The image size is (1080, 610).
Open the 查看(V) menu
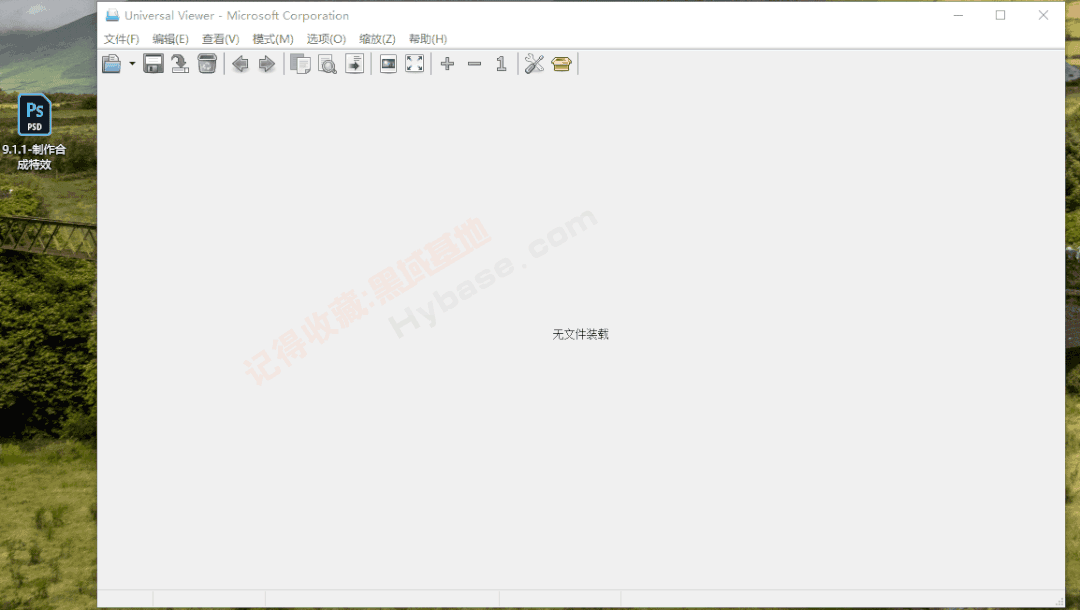220,39
